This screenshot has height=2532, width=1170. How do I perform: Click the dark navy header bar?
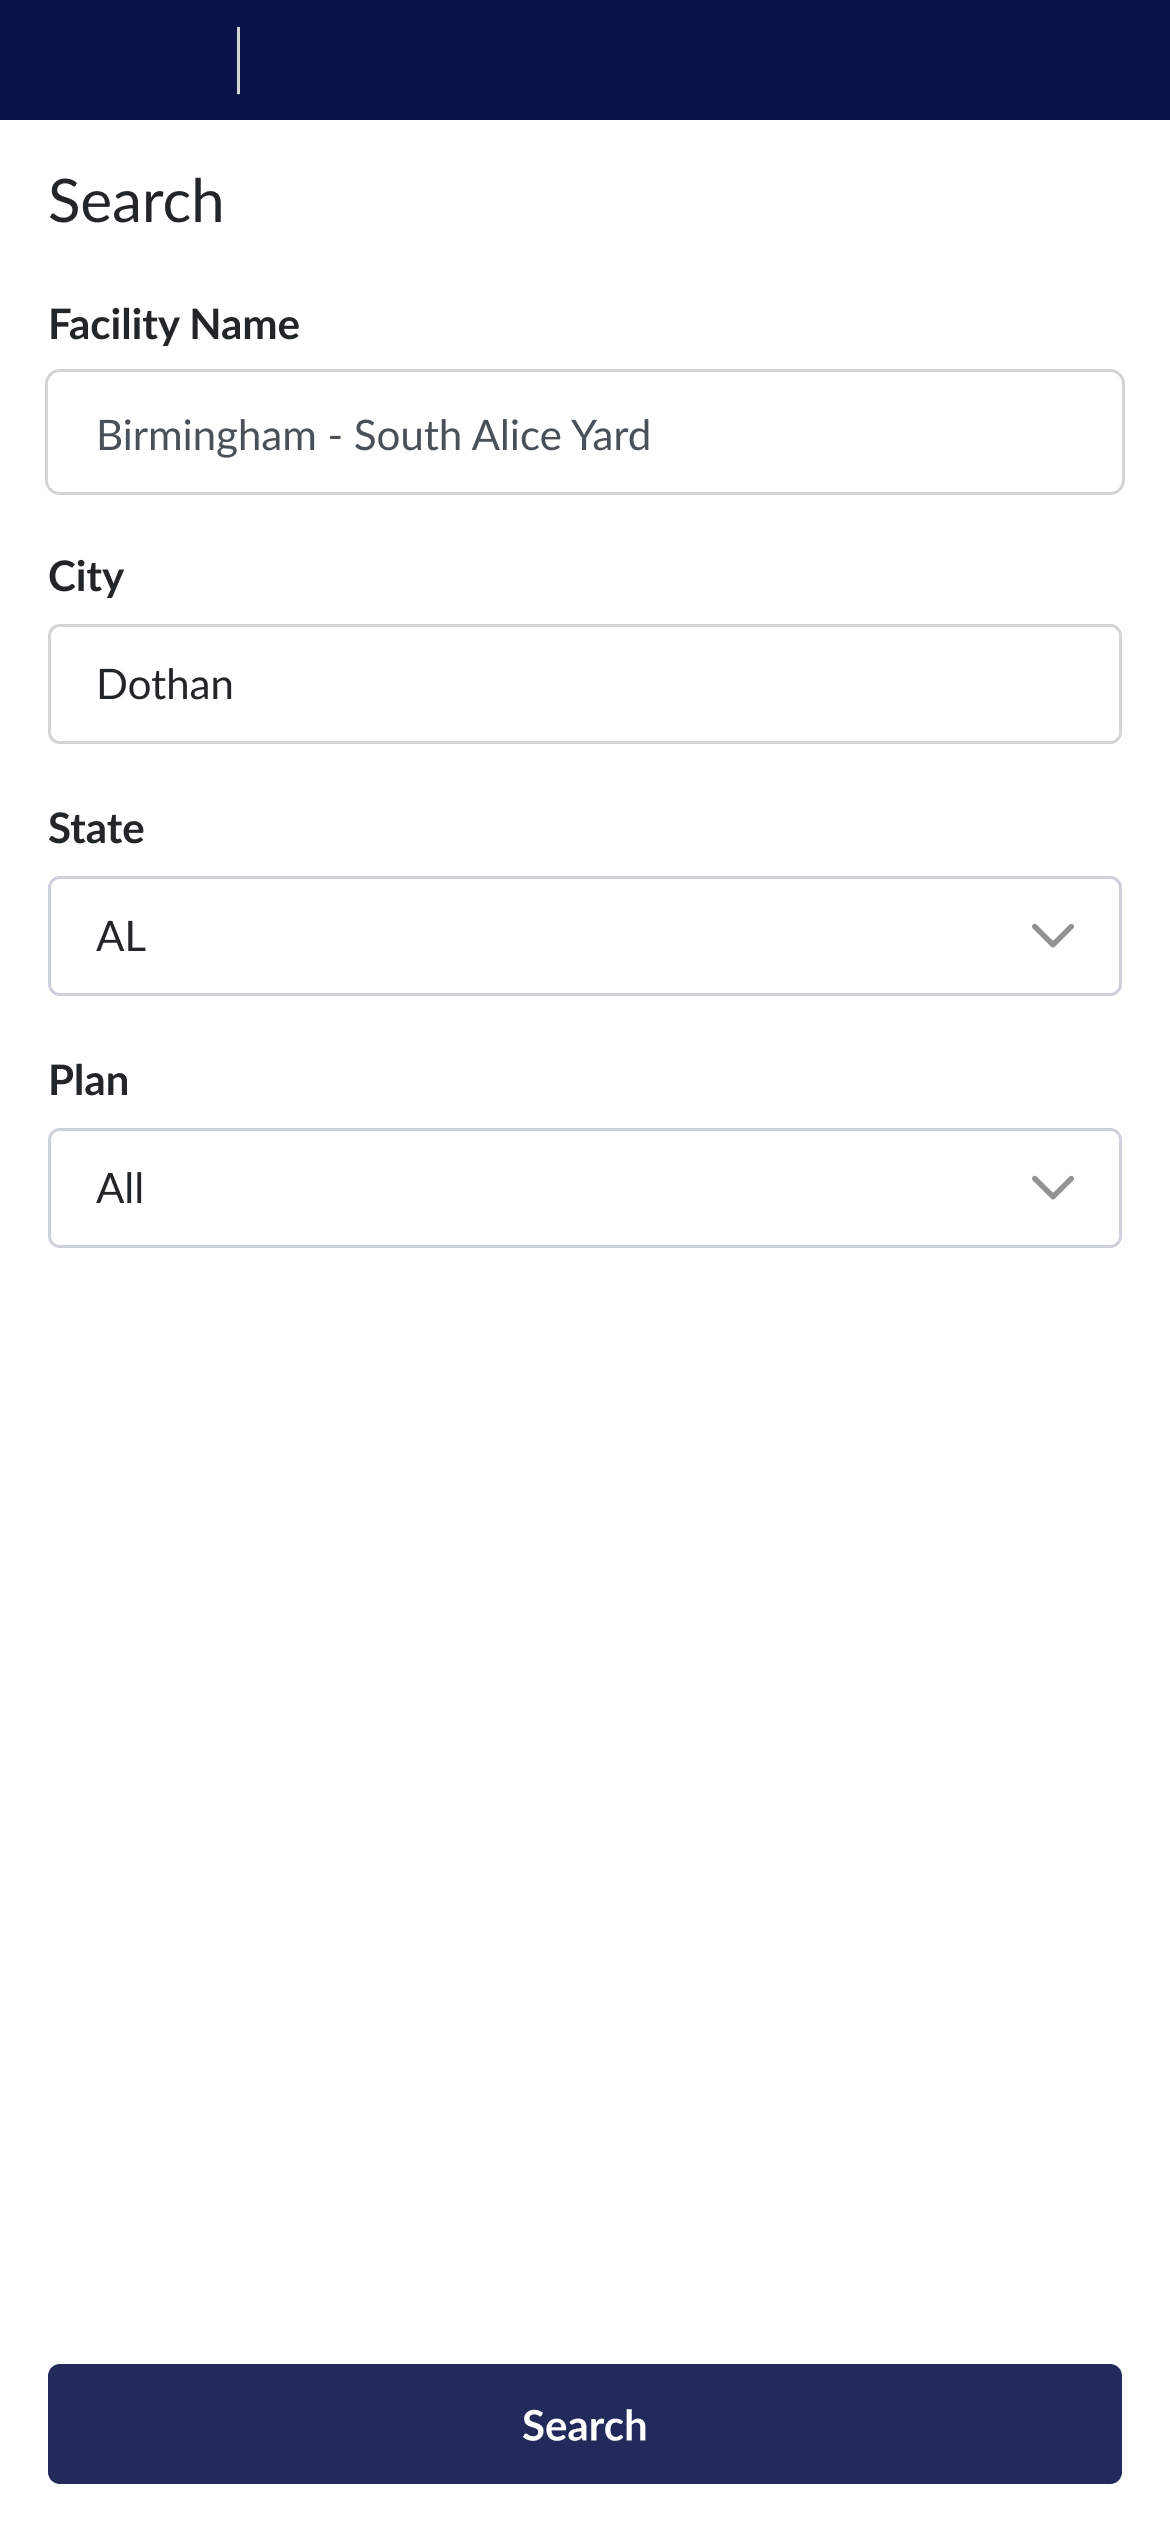[700, 60]
